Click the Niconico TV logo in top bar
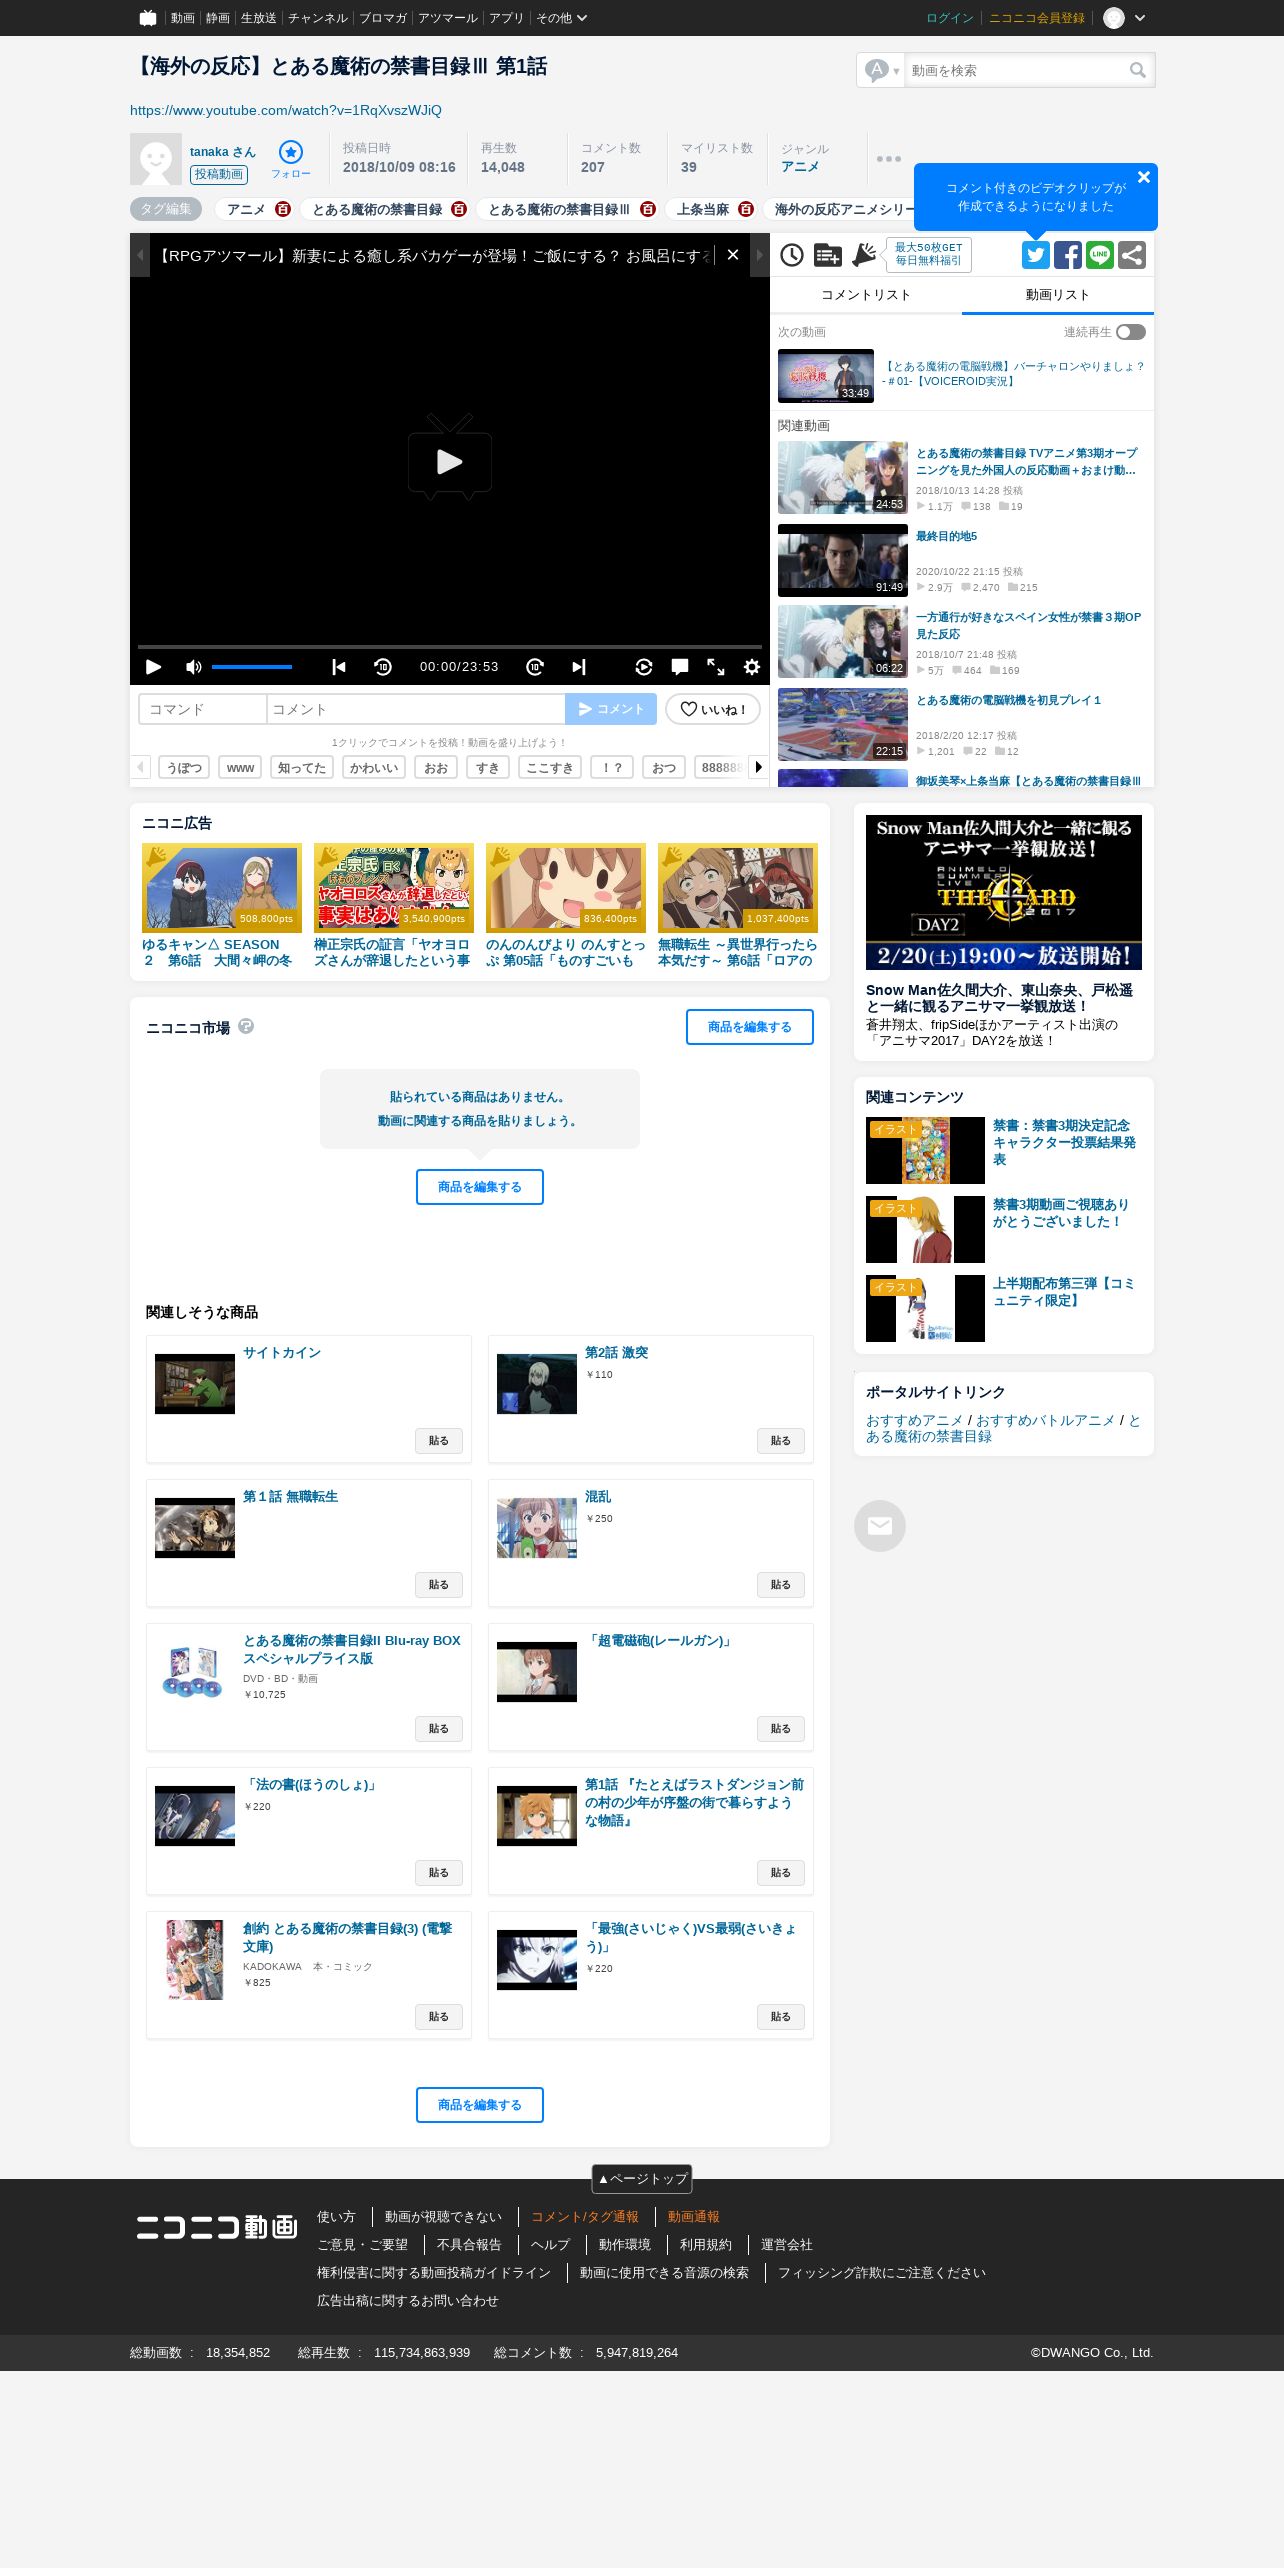 (148, 17)
